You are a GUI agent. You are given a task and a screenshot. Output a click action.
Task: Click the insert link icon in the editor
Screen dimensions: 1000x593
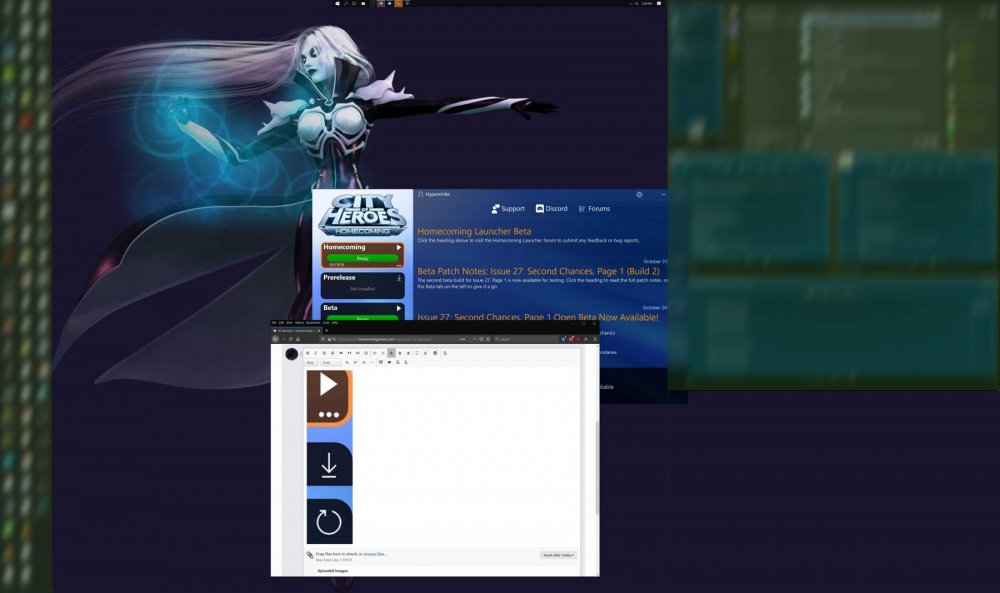(347, 363)
